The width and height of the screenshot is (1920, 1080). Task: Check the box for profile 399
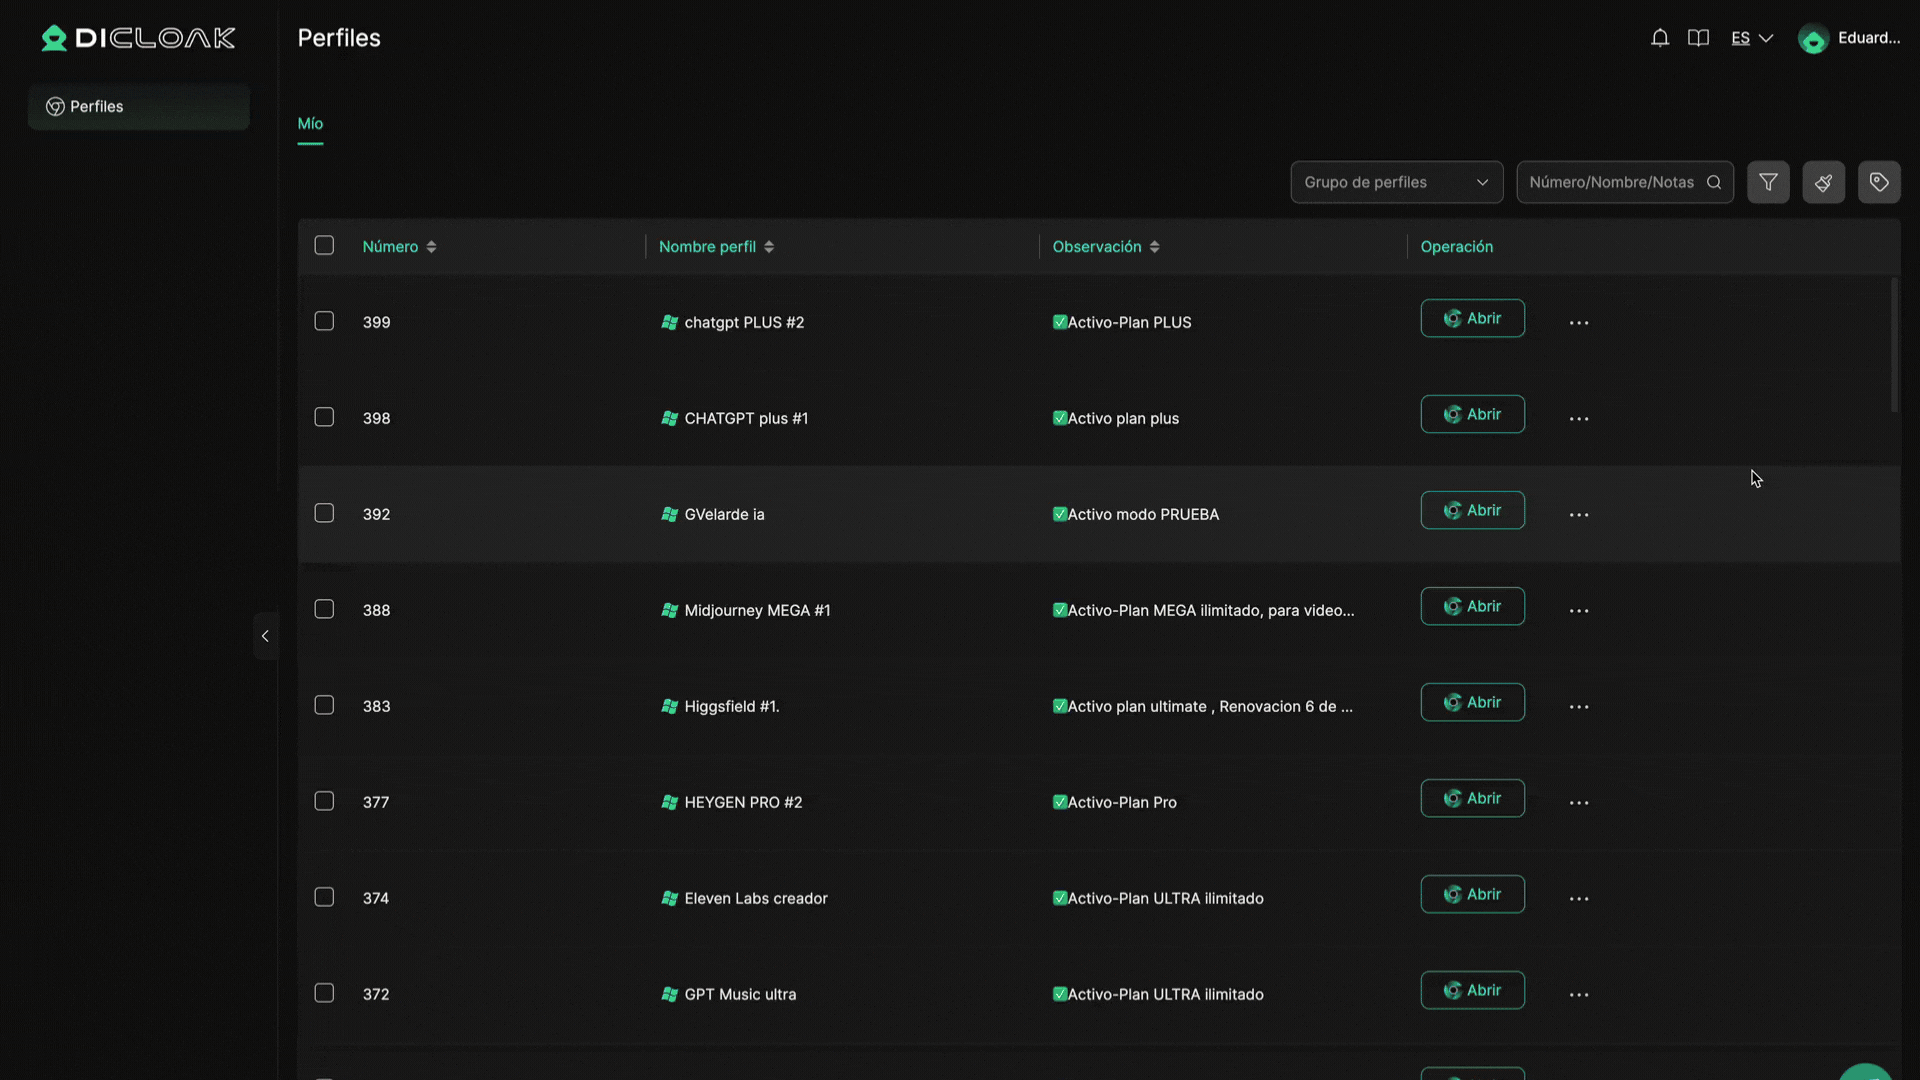(324, 321)
